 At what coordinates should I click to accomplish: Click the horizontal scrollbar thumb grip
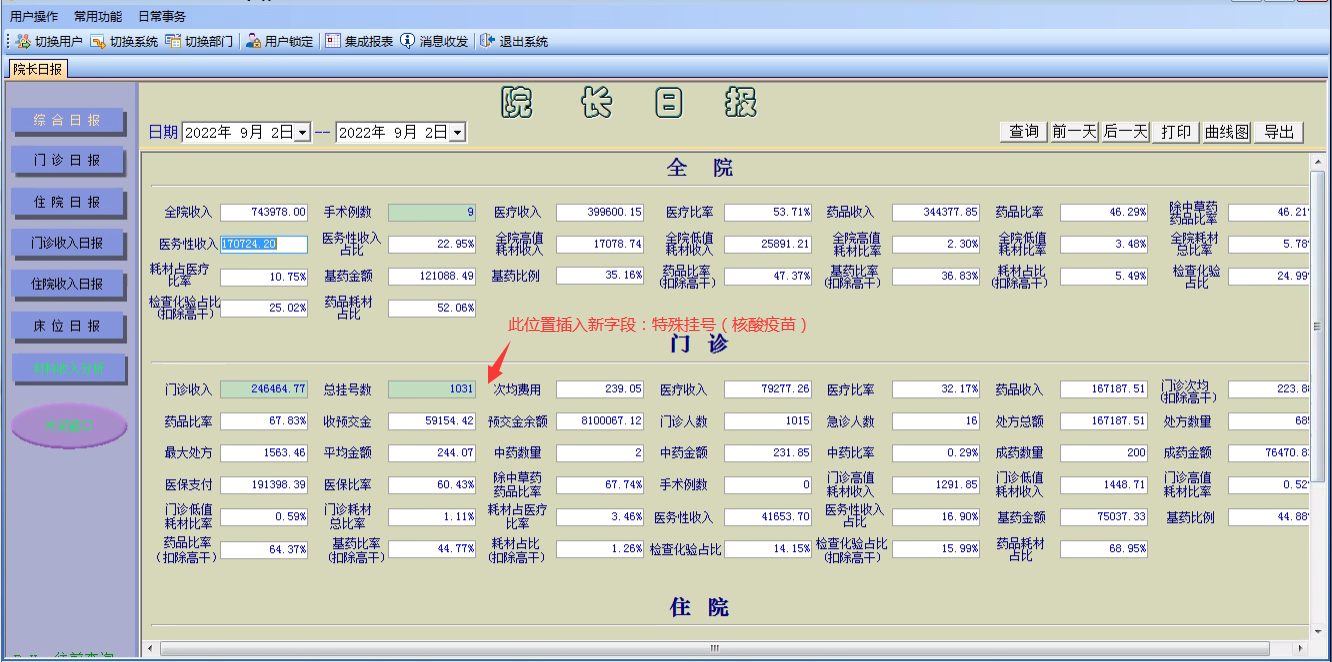point(715,649)
